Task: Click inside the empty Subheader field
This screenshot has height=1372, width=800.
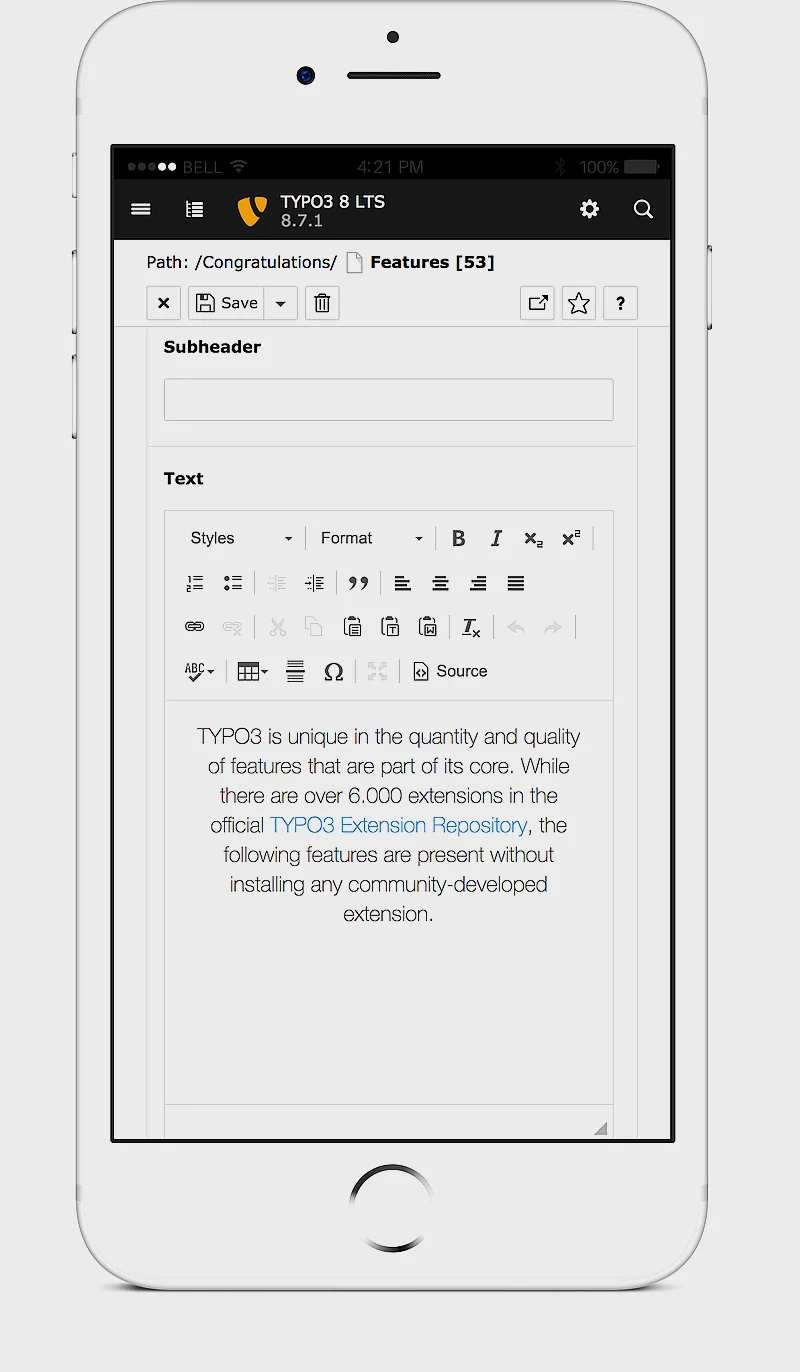Action: click(x=389, y=399)
